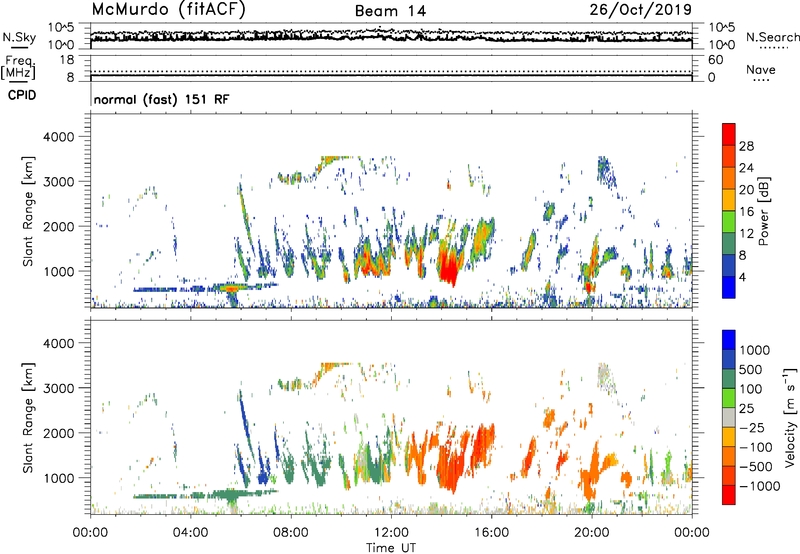This screenshot has height=554, width=800.
Task: Click the '16' power colorbar tick label
Action: pos(746,212)
